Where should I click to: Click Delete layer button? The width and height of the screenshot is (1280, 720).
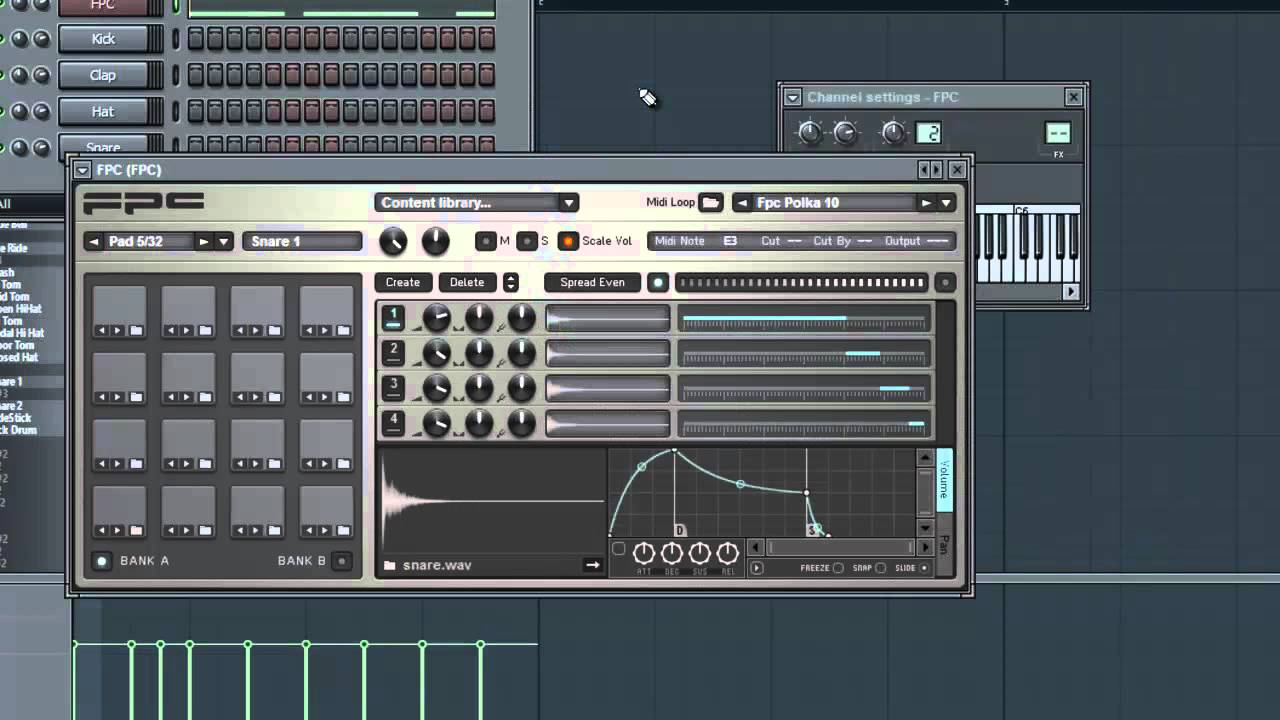(x=467, y=283)
